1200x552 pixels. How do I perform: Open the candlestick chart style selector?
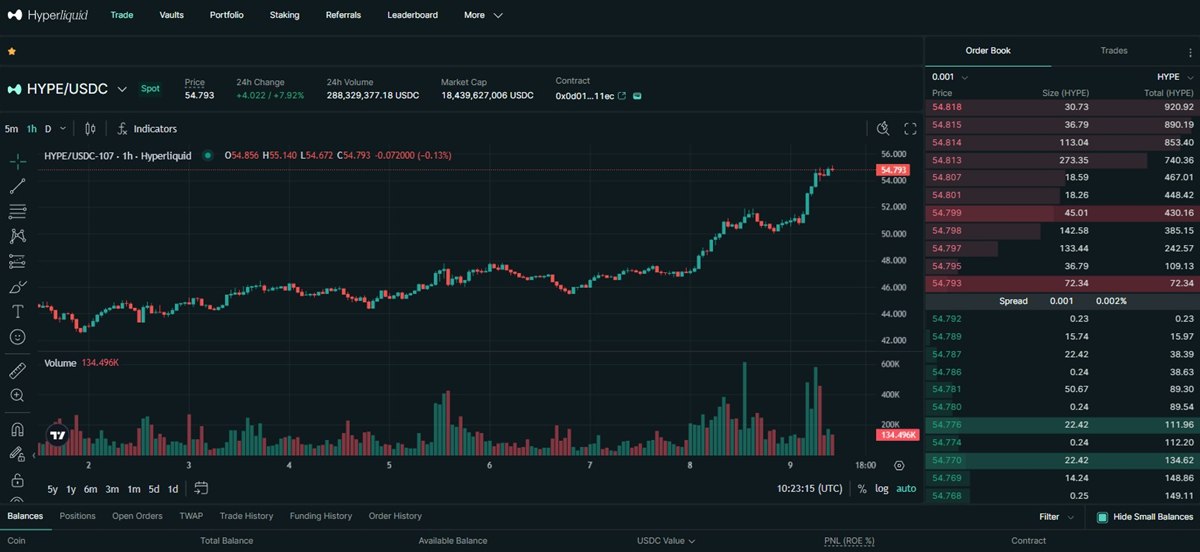click(90, 128)
